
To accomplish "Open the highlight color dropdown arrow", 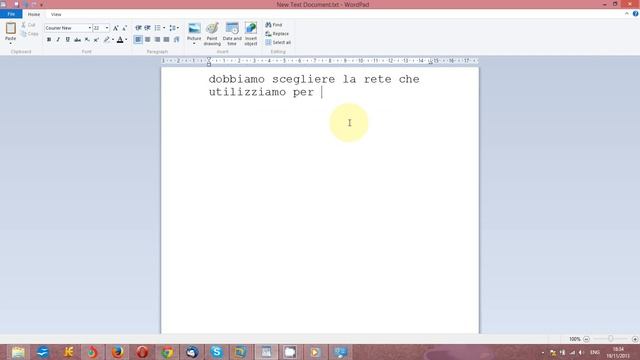I will click(113, 40).
